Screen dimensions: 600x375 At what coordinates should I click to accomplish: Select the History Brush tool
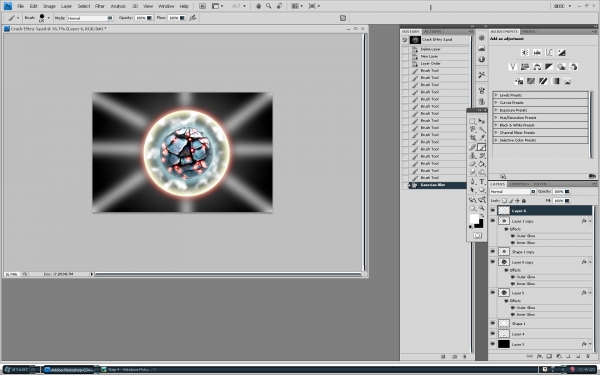[482, 156]
